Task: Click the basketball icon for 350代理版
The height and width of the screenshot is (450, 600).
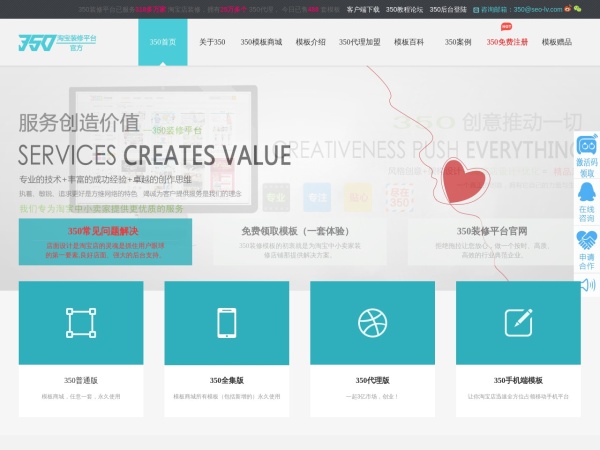Action: (x=372, y=323)
